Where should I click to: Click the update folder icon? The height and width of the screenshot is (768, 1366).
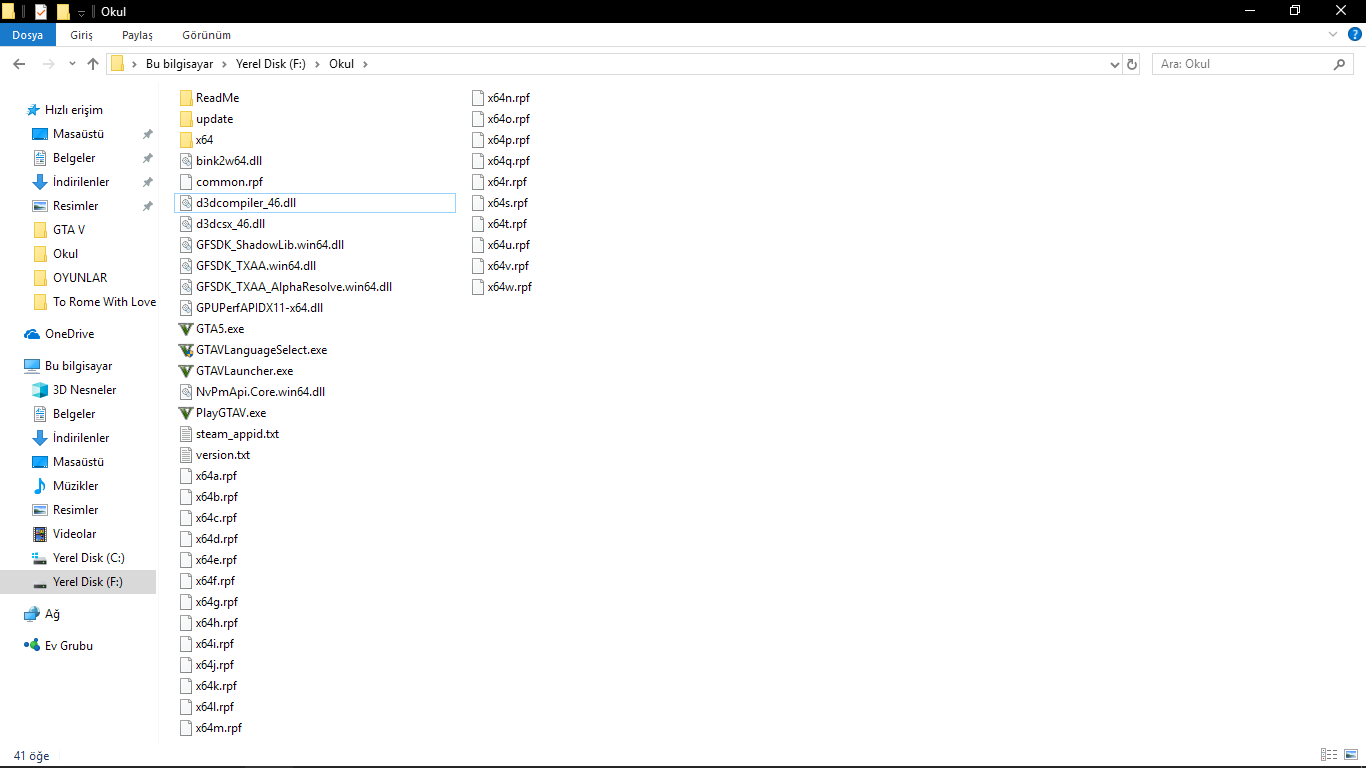[x=185, y=119]
